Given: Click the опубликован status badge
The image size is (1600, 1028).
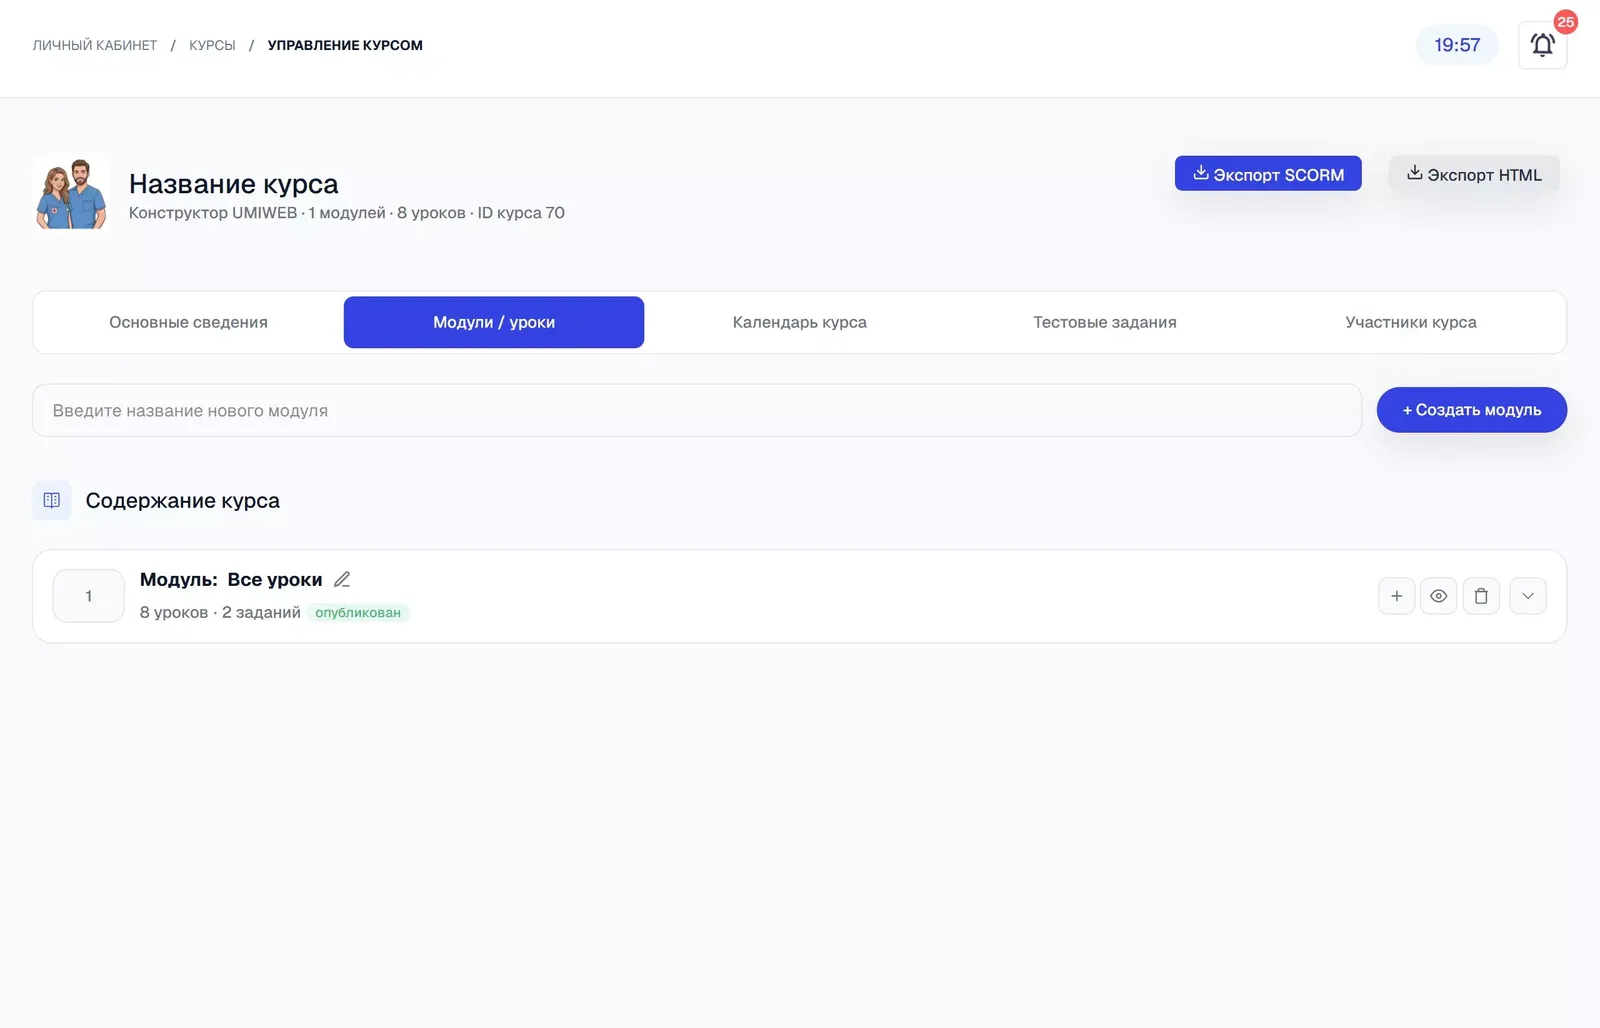Looking at the screenshot, I should (358, 613).
